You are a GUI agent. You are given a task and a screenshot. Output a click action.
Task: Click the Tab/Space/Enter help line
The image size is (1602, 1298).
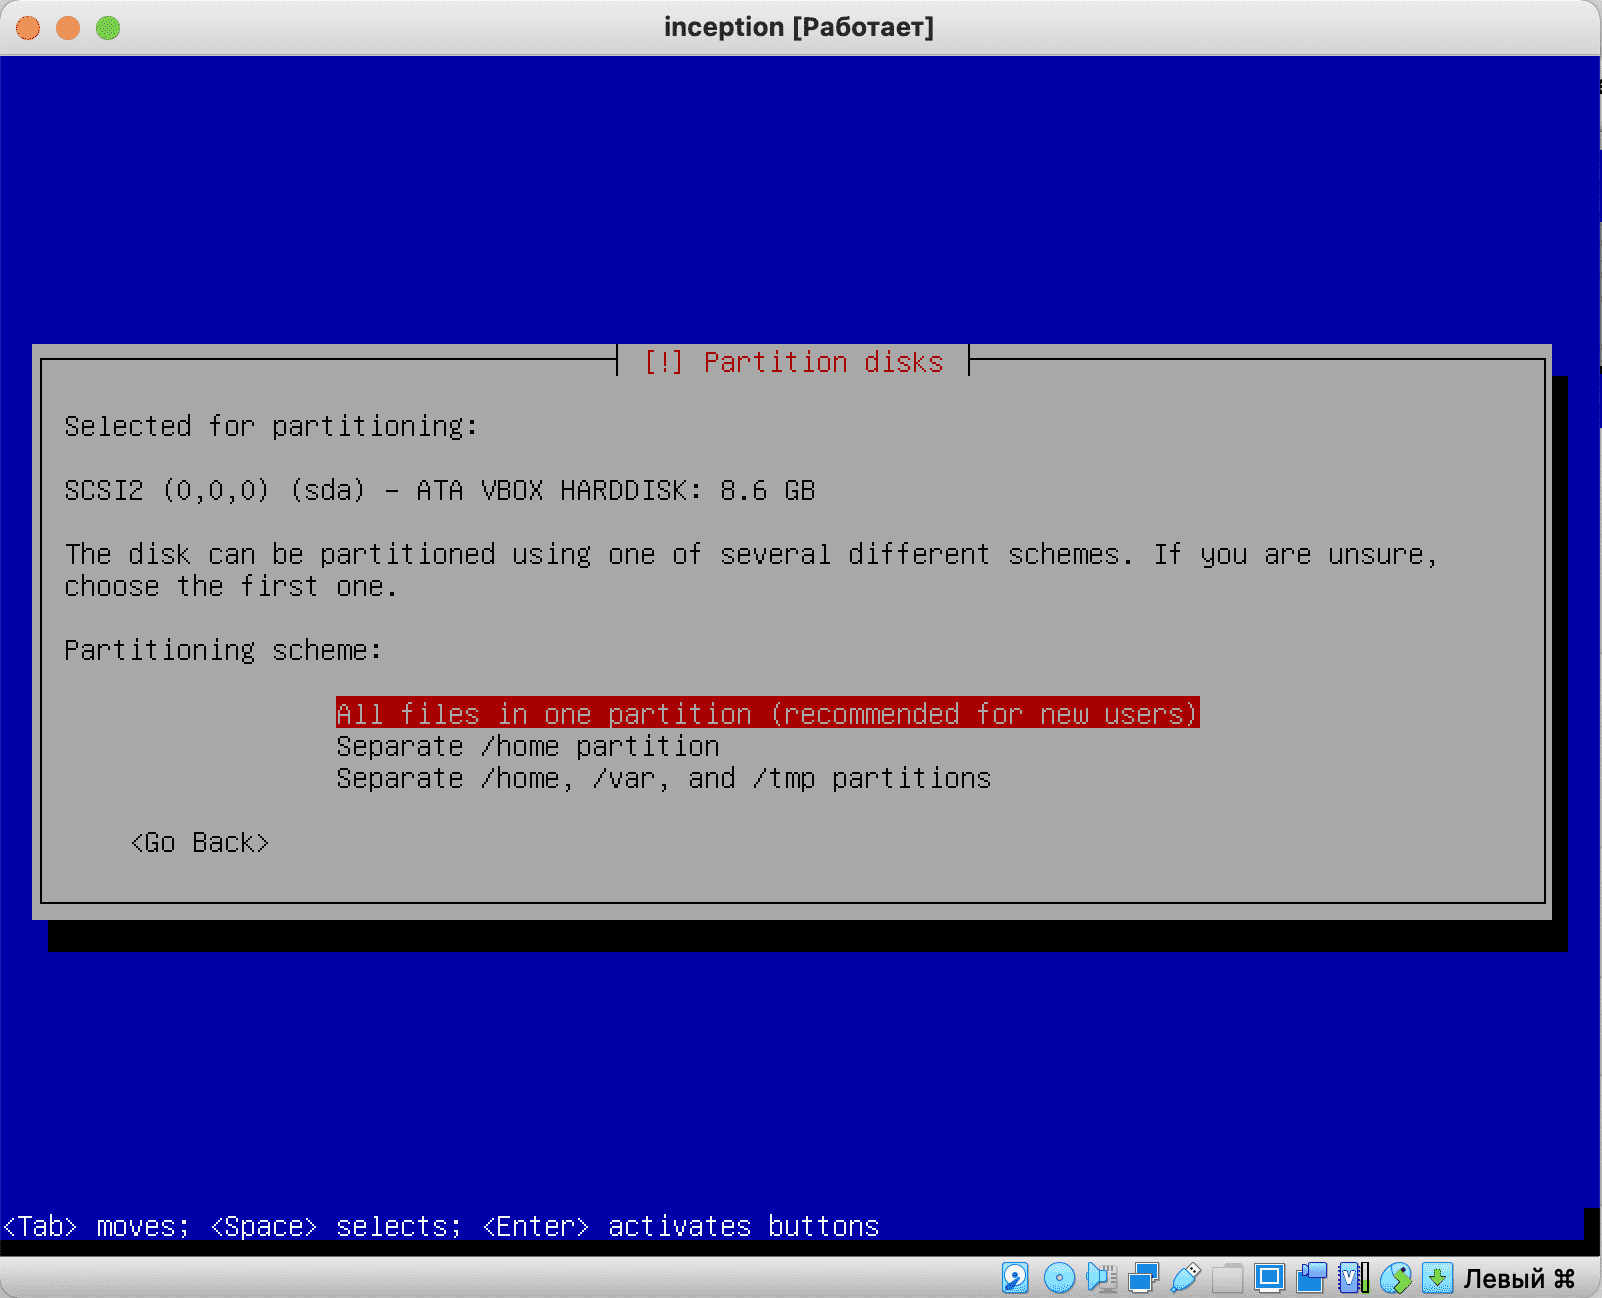tap(441, 1226)
